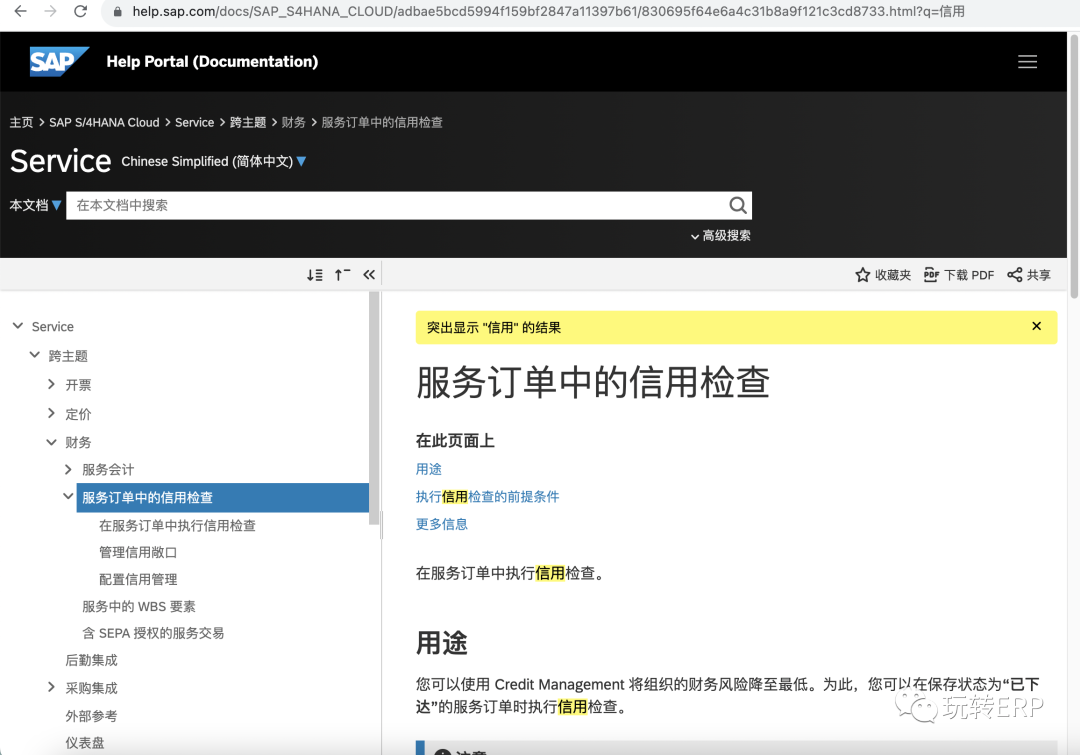Select 含 SEPA 授权的服务交易 in tree
Viewport: 1080px width, 755px height.
(153, 633)
